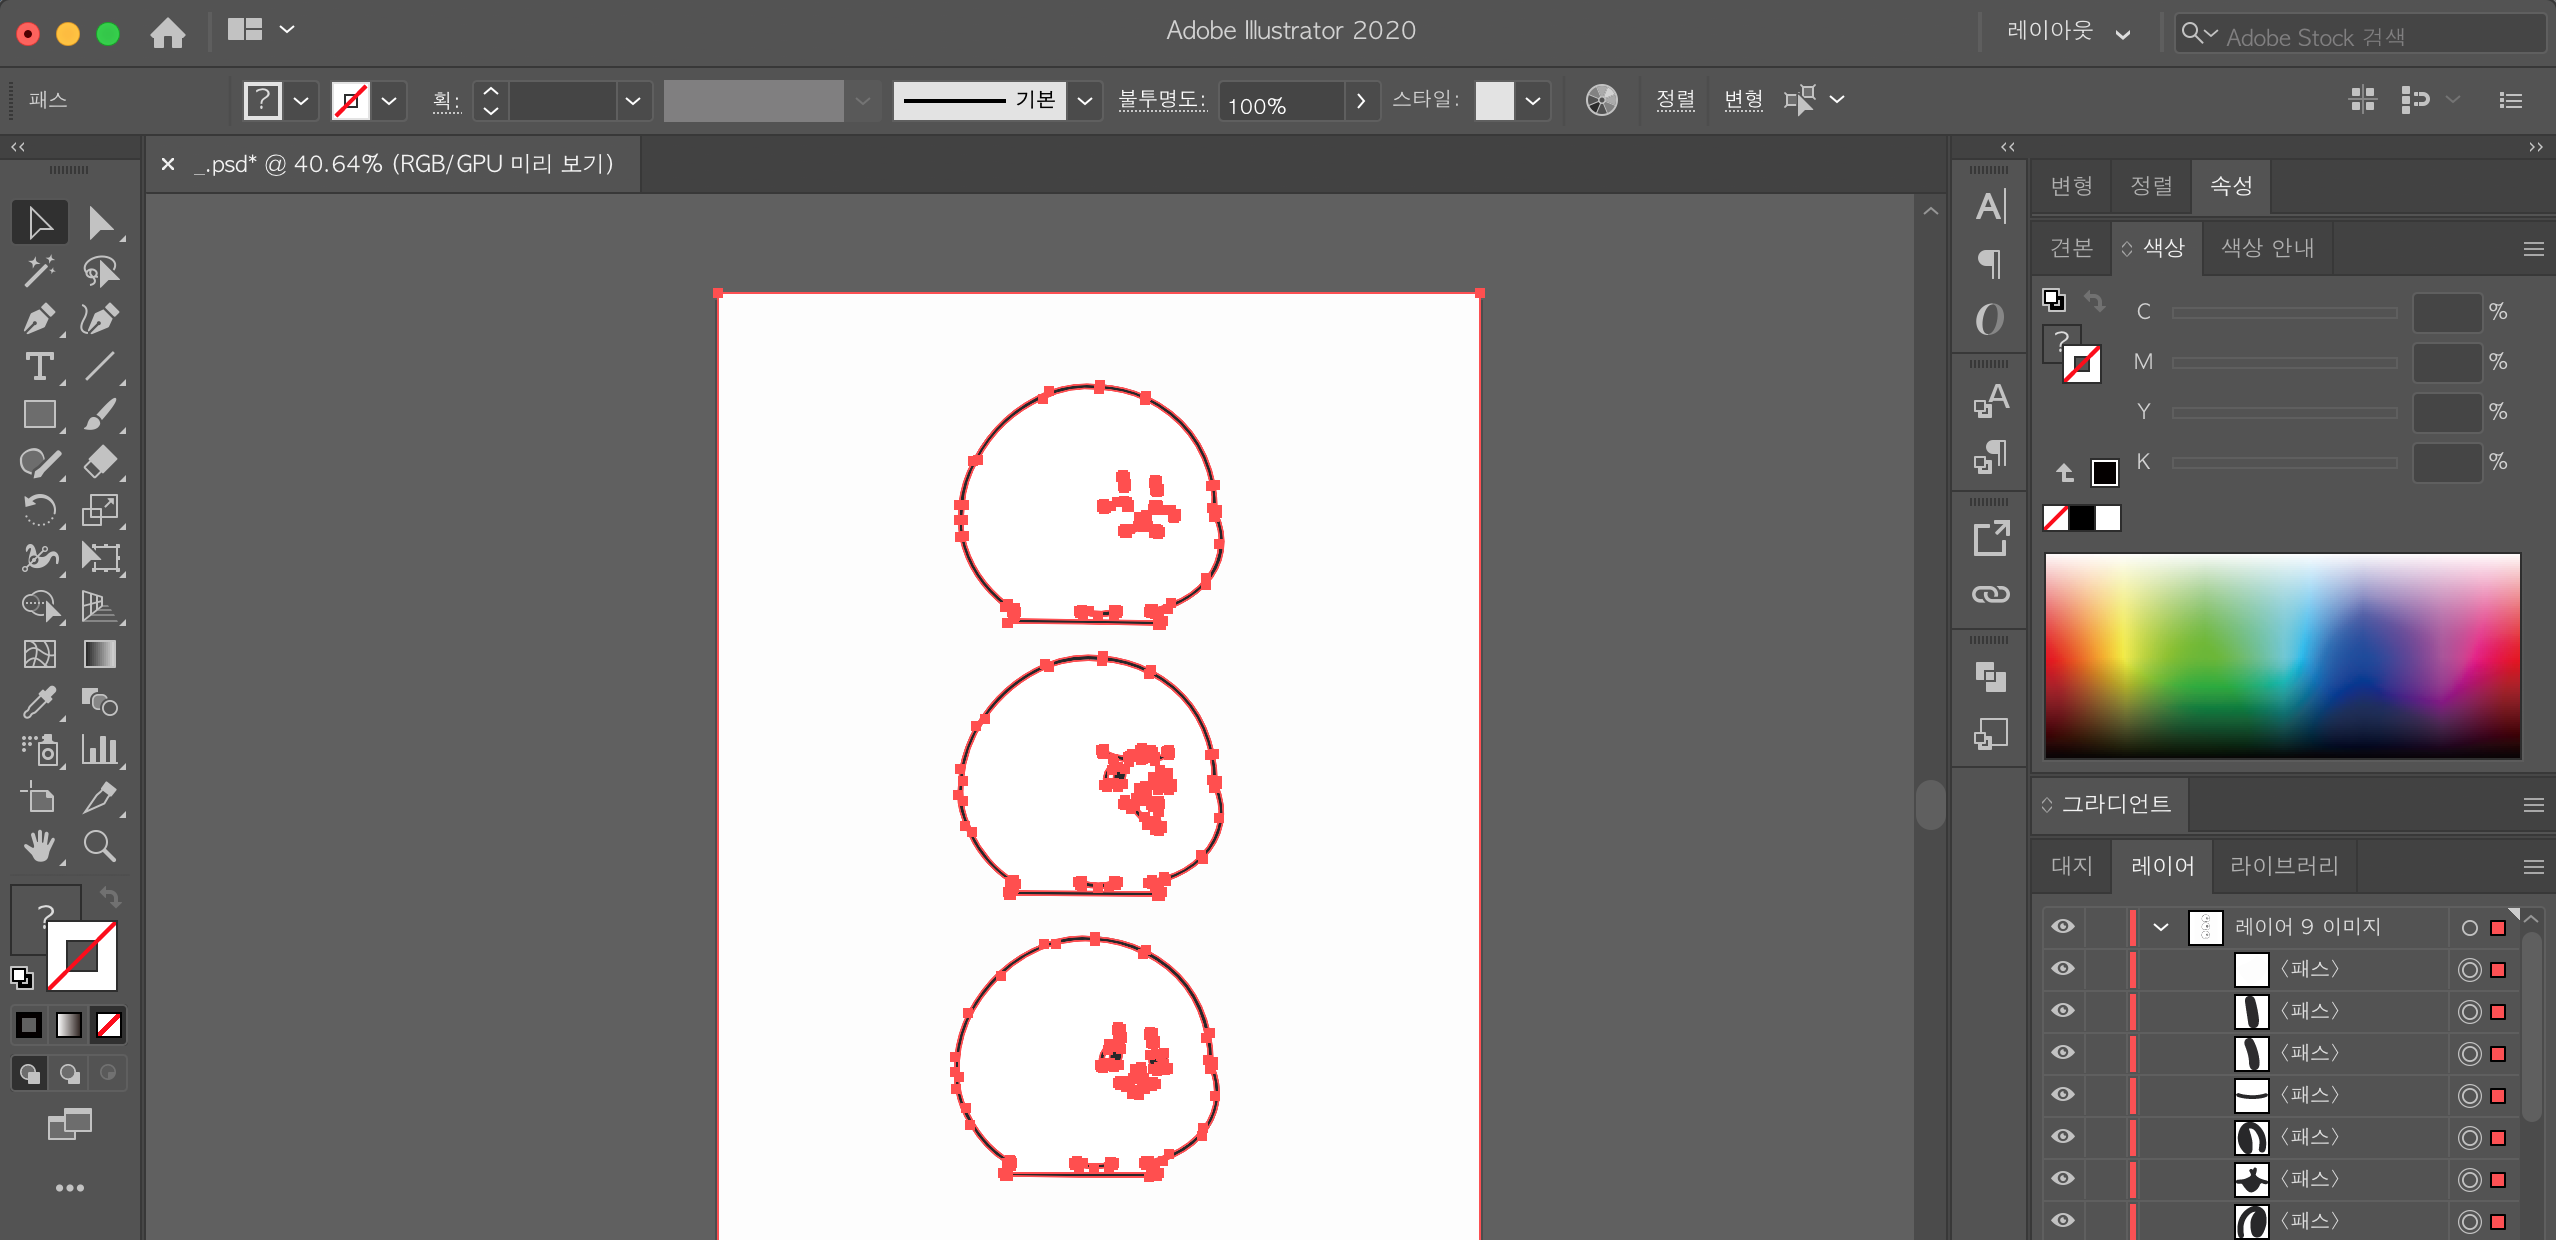Swap fill and stroke in toolbox
2556x1240 pixels.
(110, 896)
